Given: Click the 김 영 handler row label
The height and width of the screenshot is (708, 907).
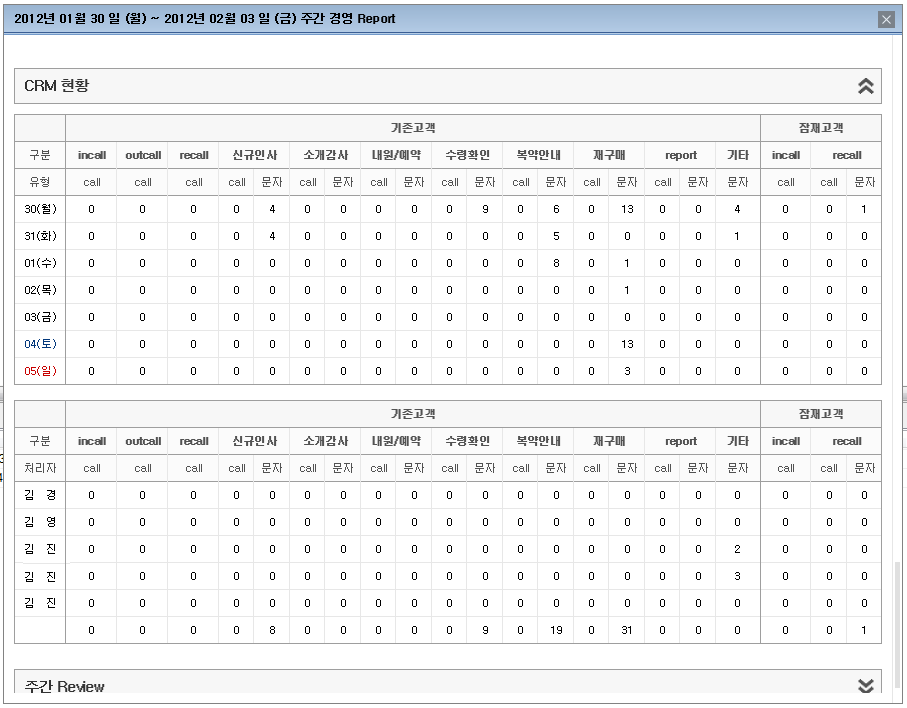Looking at the screenshot, I should click(x=40, y=522).
